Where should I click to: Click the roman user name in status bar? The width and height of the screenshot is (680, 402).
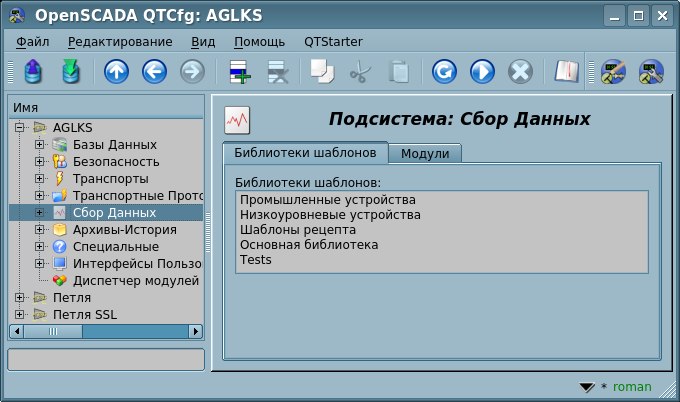[632, 386]
